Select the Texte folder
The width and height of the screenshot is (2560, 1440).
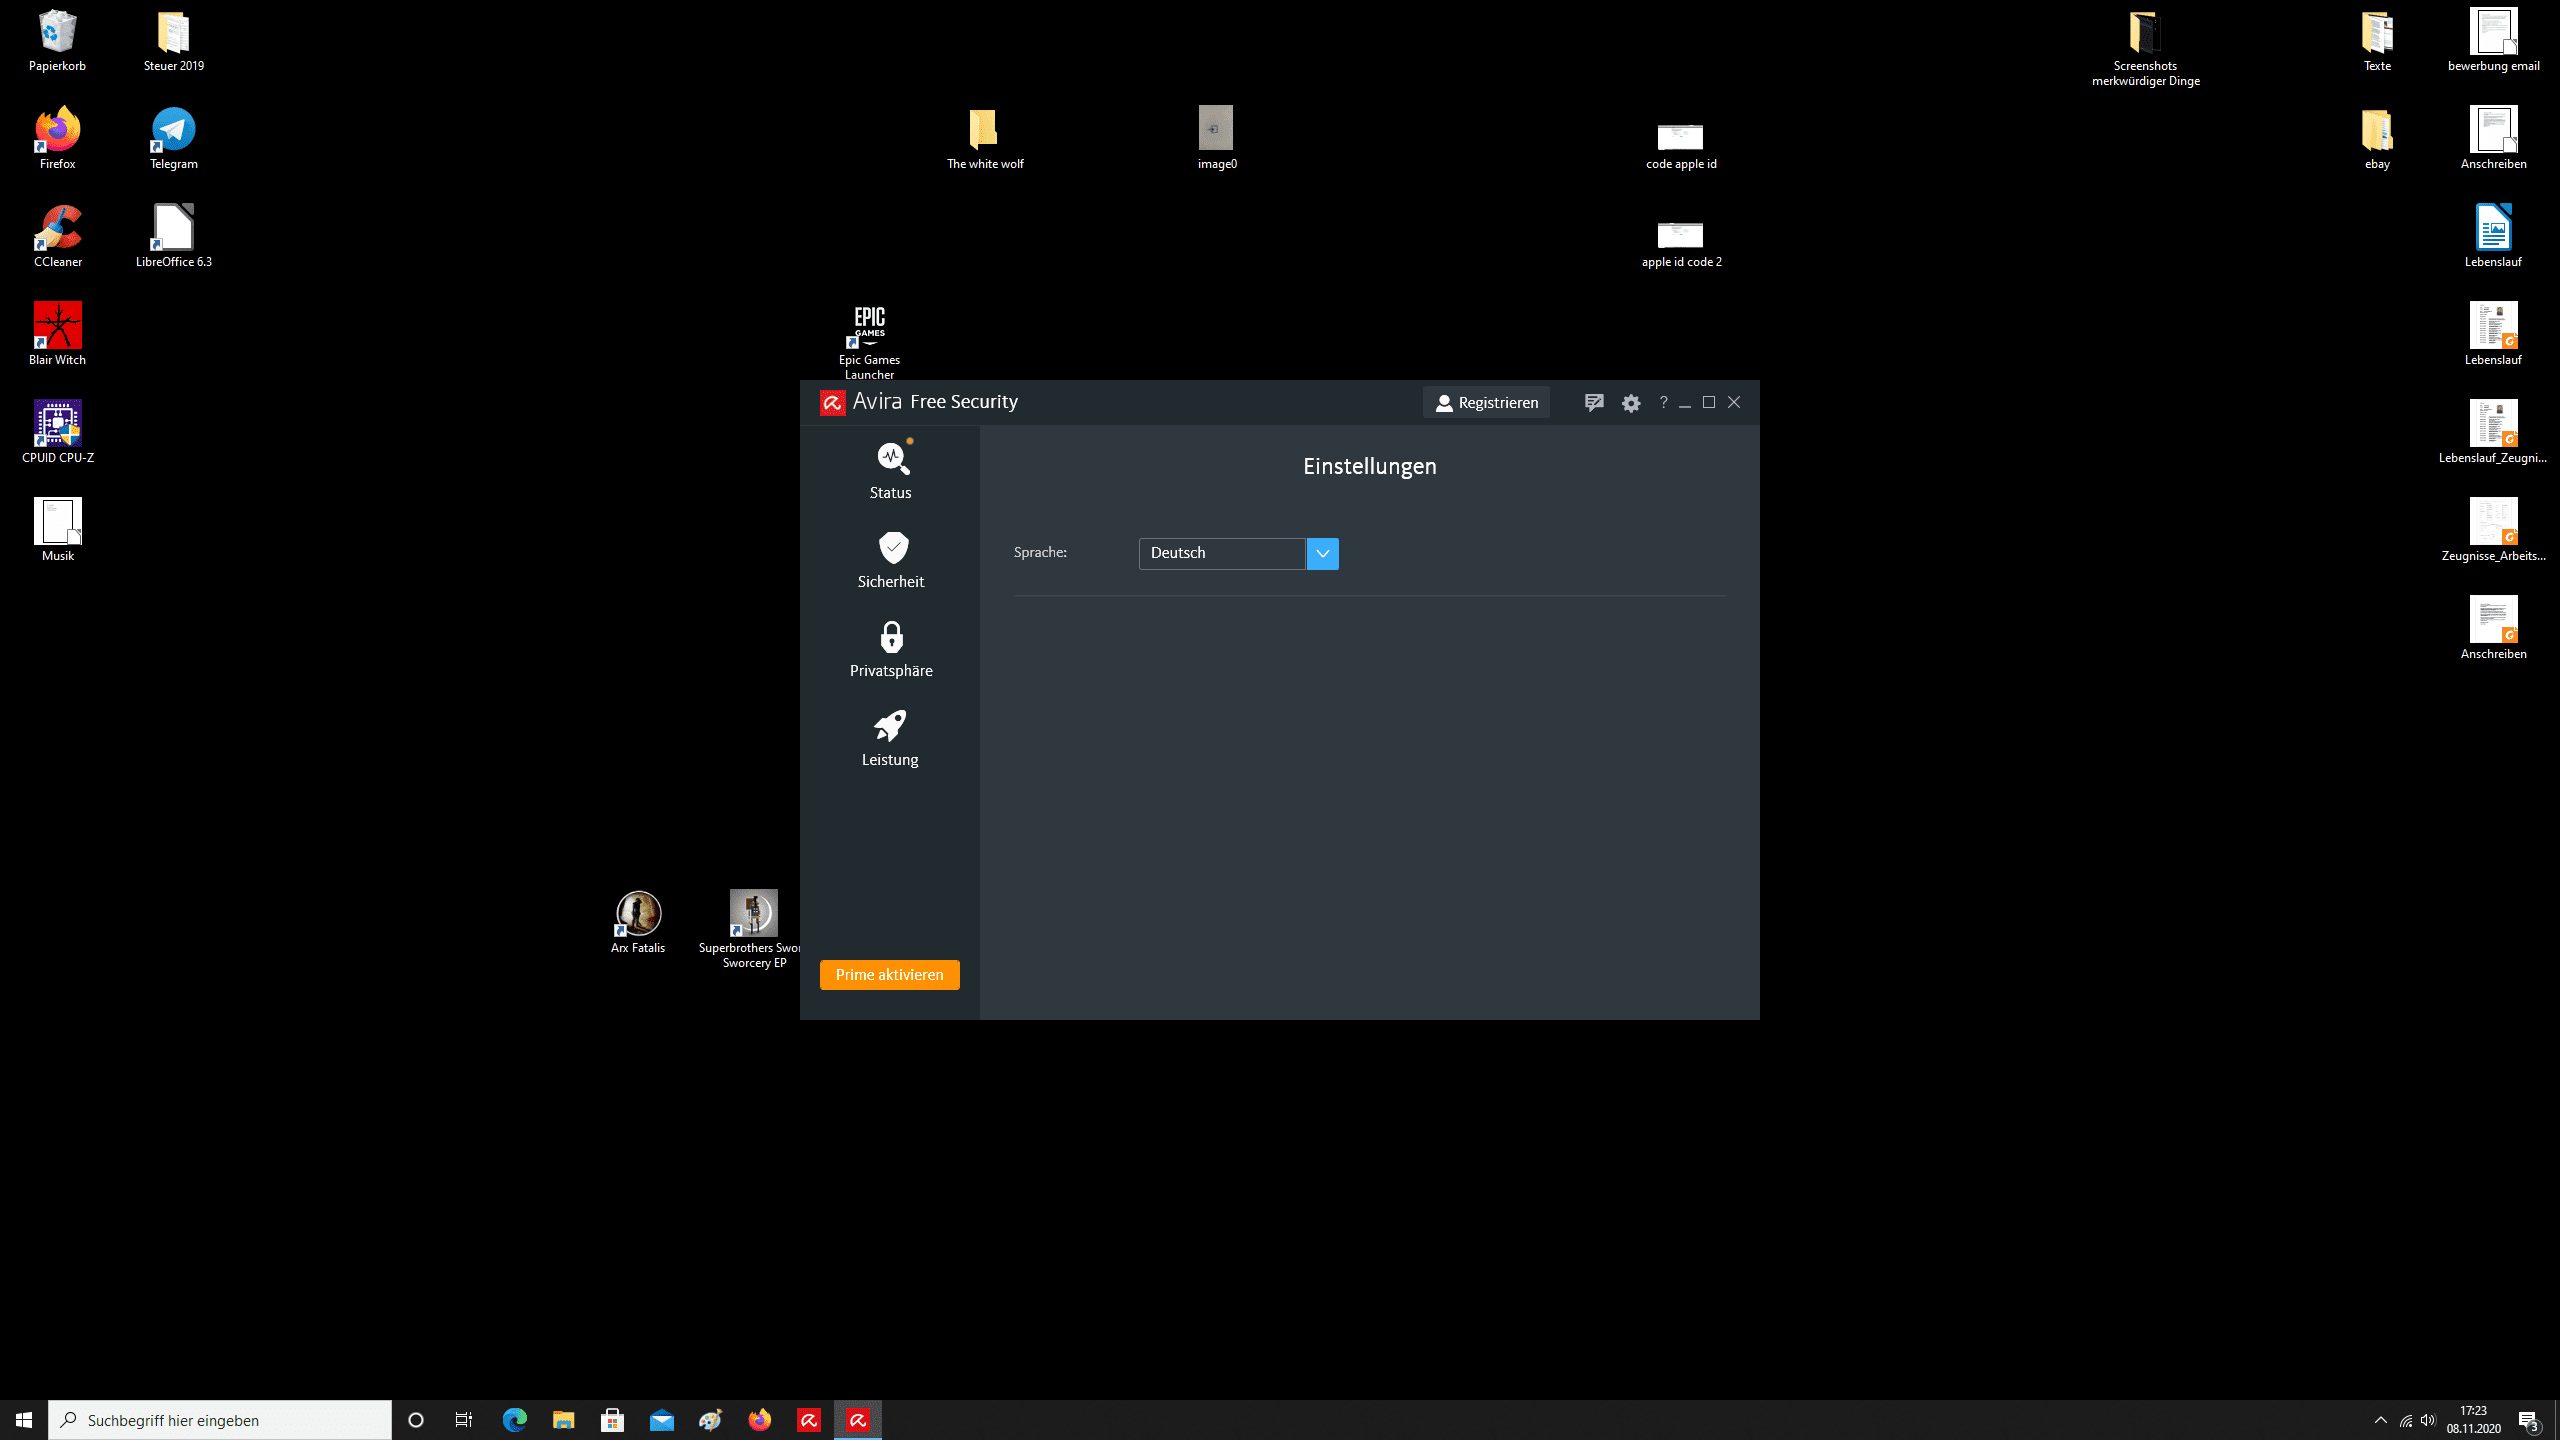point(2377,42)
